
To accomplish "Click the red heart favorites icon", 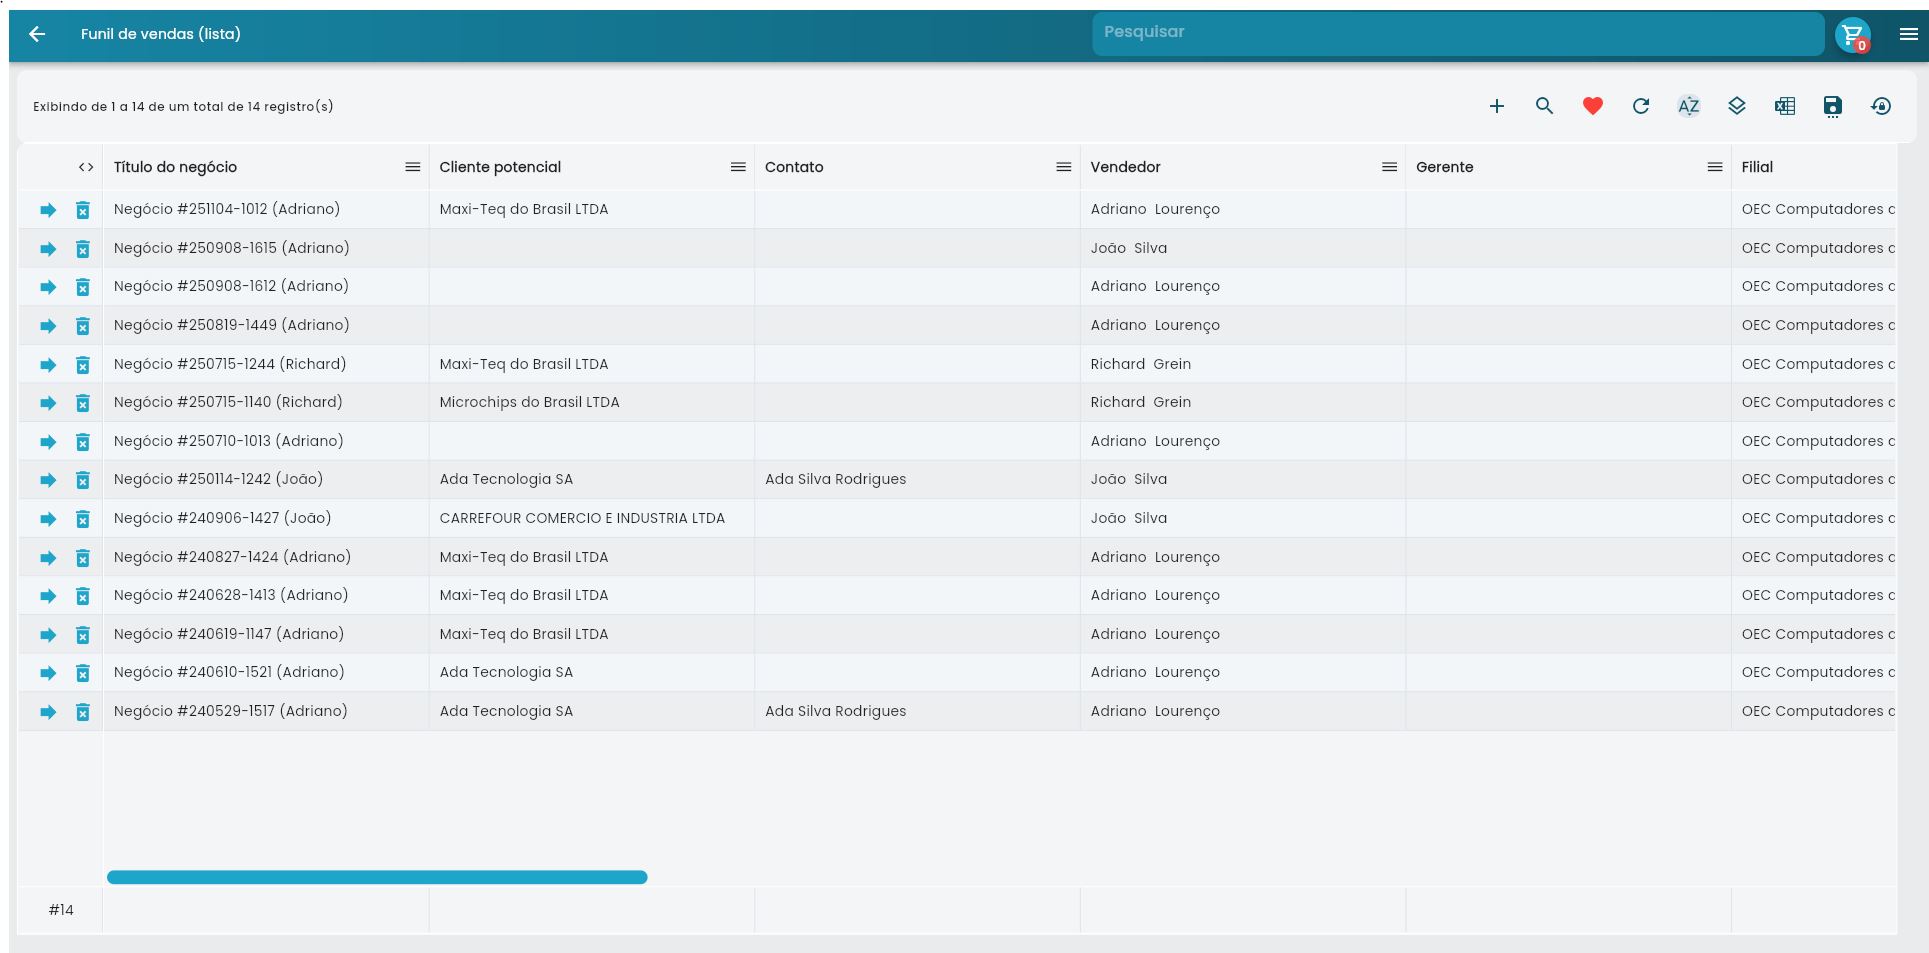I will 1592,105.
